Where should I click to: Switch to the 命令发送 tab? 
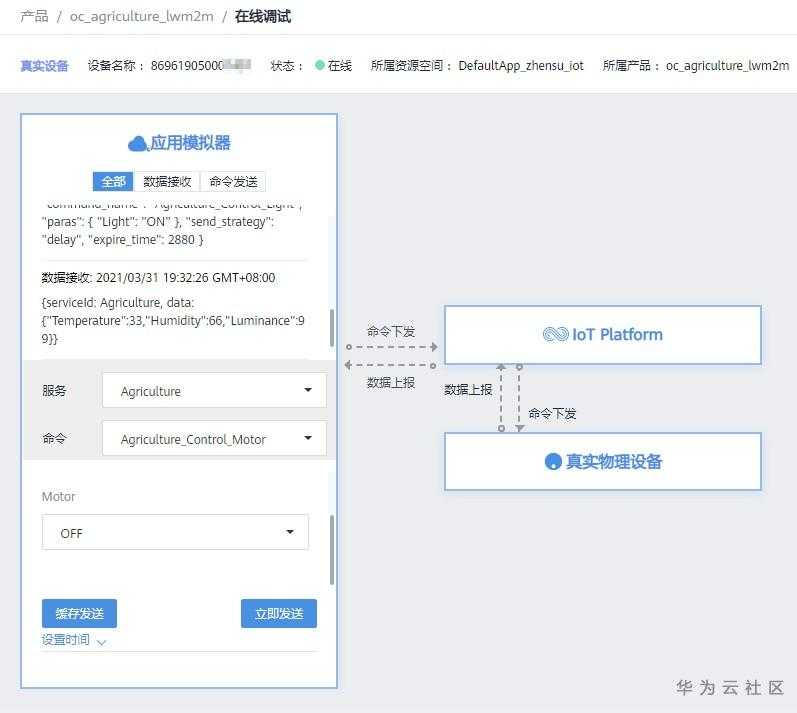click(233, 181)
